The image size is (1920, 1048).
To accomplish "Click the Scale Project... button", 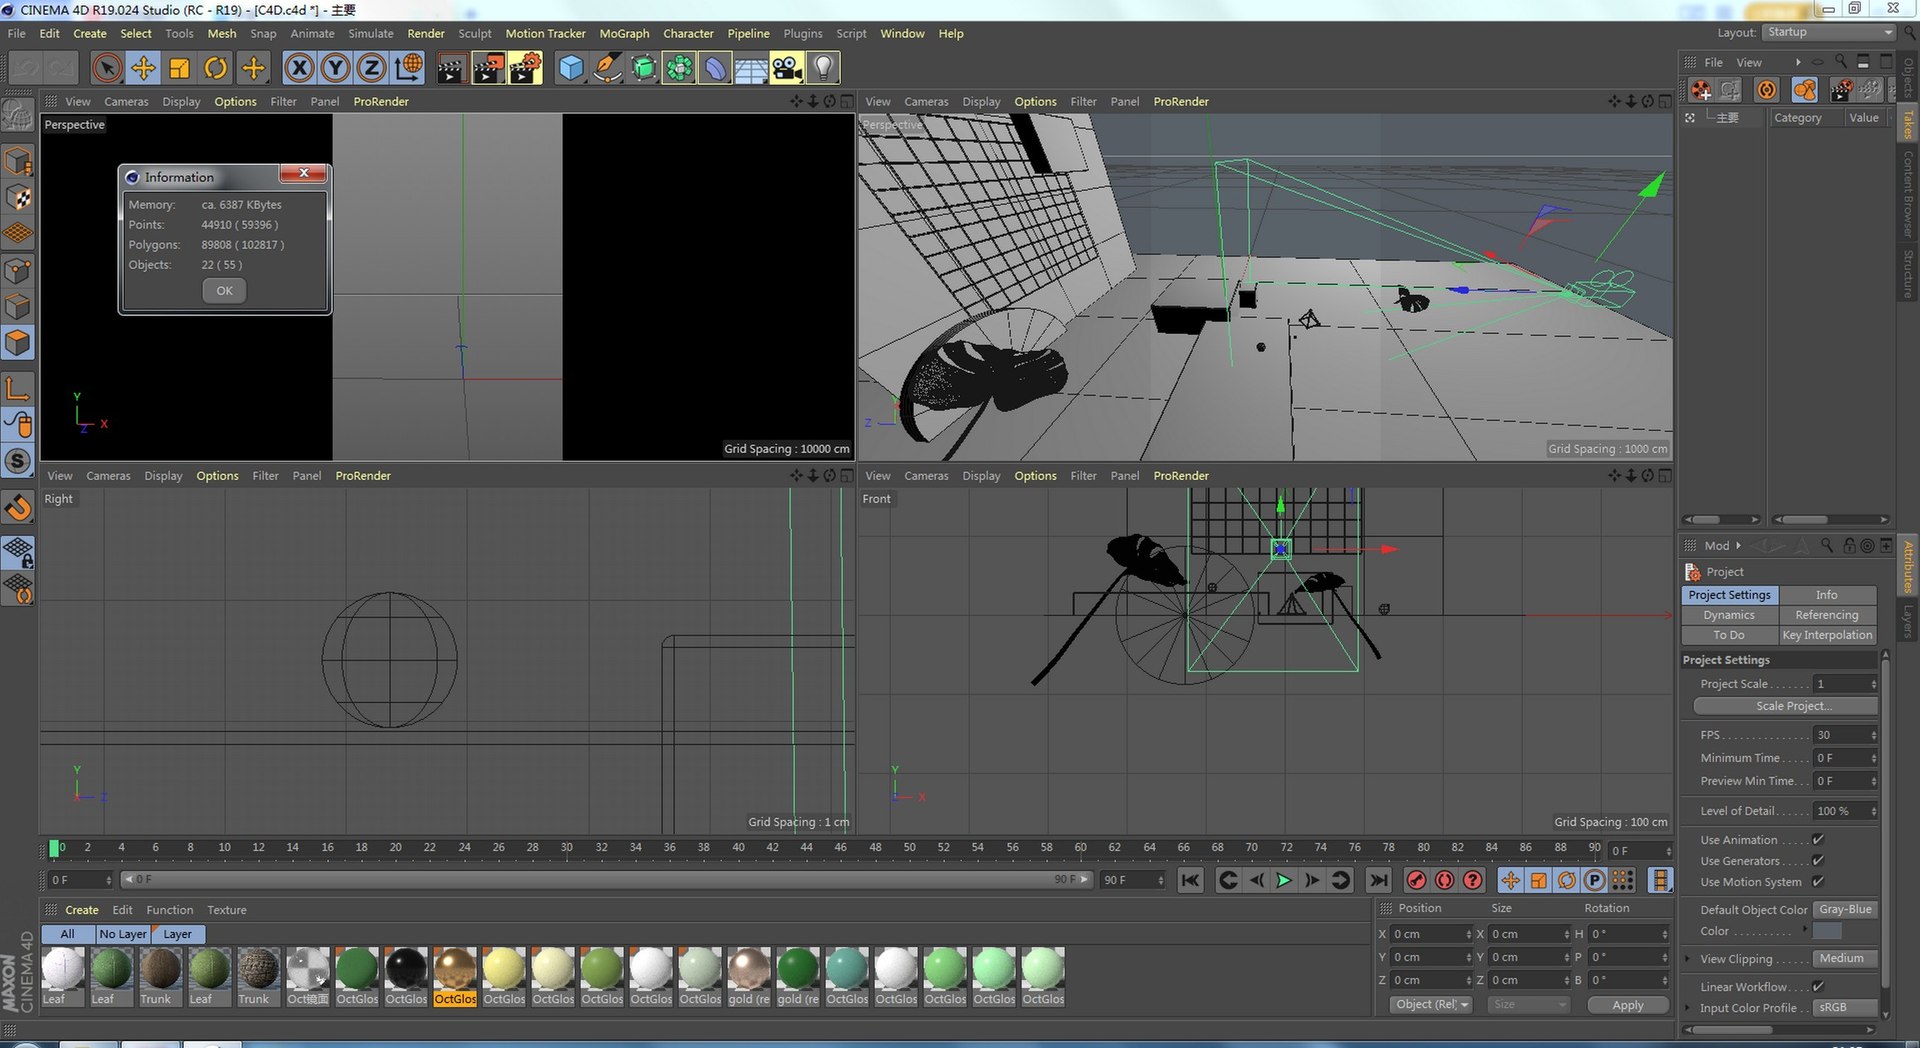I will [x=1786, y=706].
